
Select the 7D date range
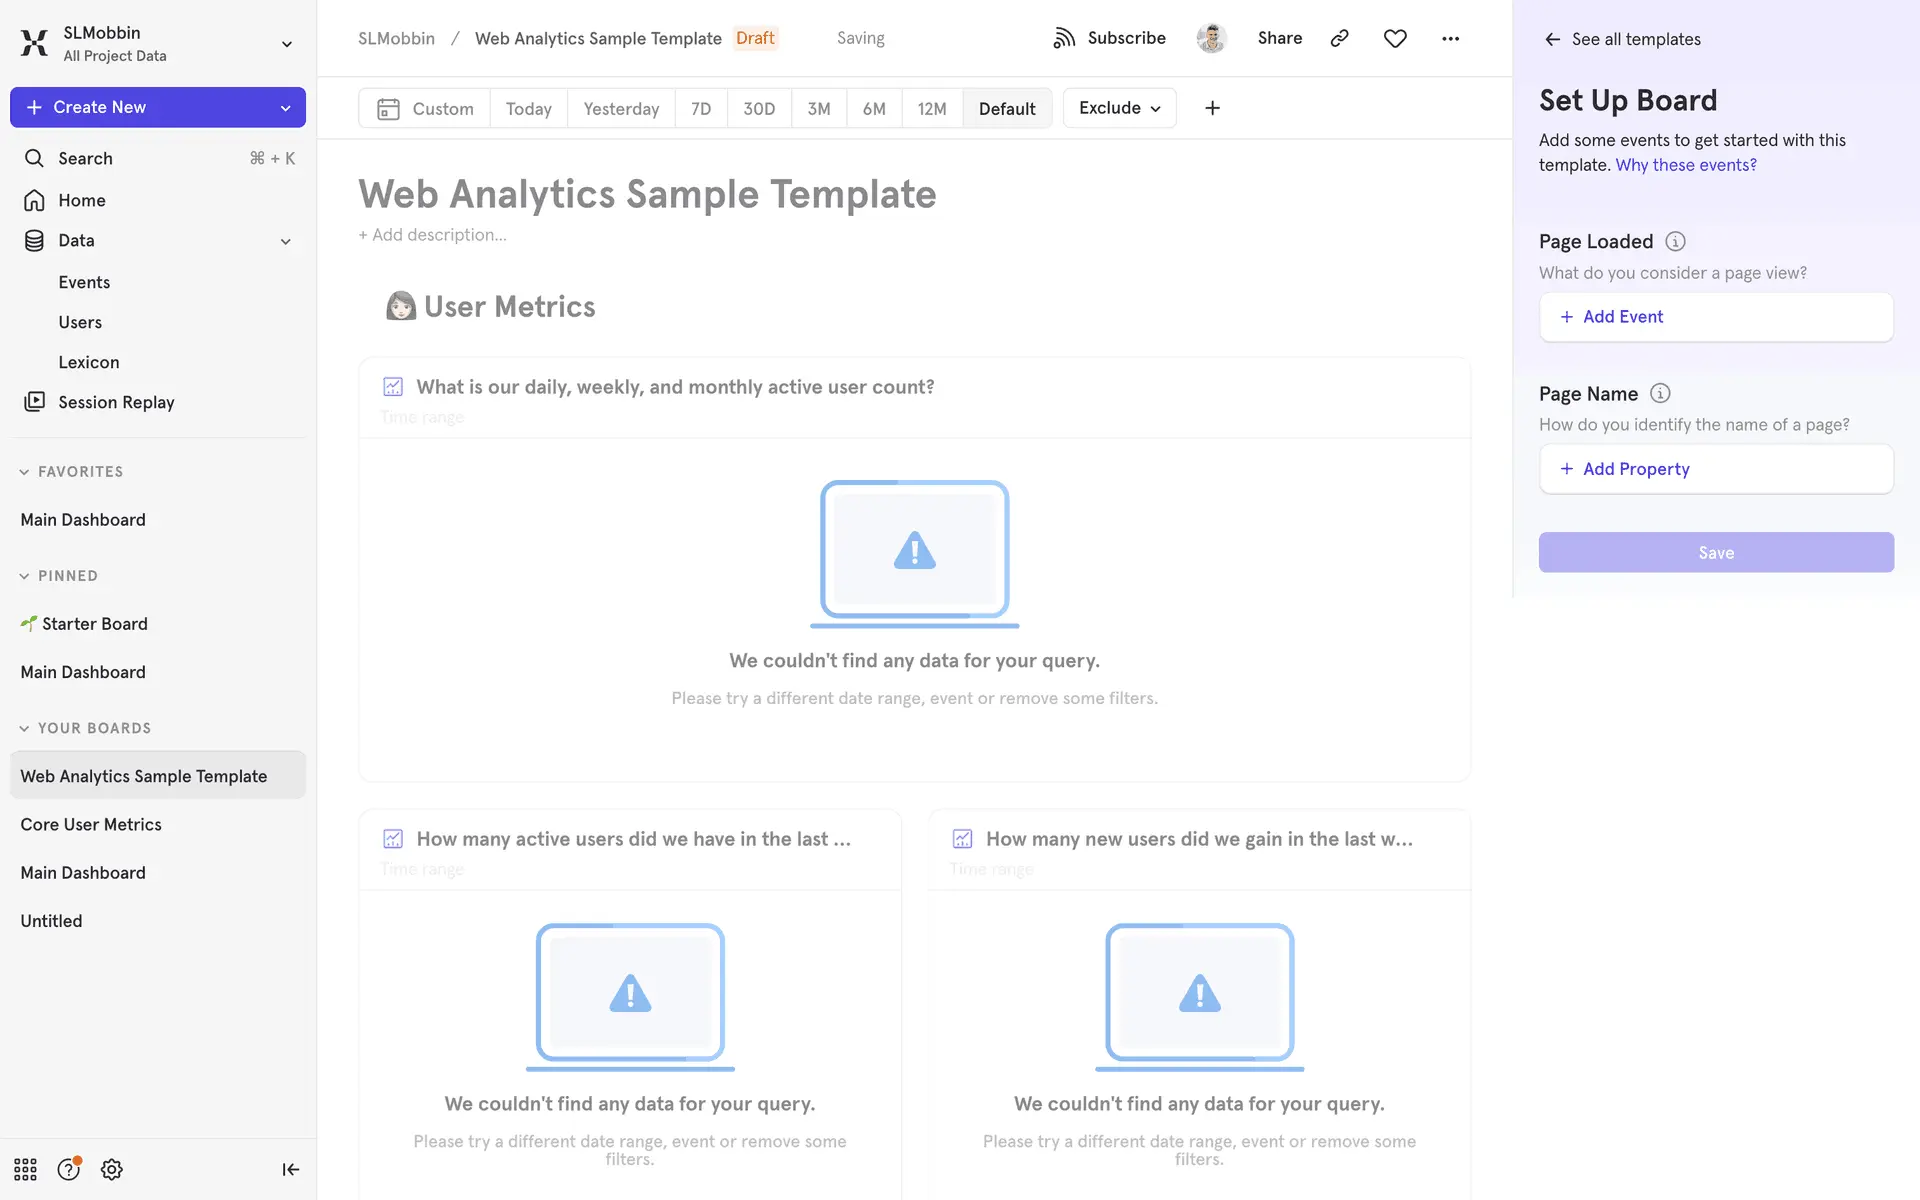coord(701,108)
